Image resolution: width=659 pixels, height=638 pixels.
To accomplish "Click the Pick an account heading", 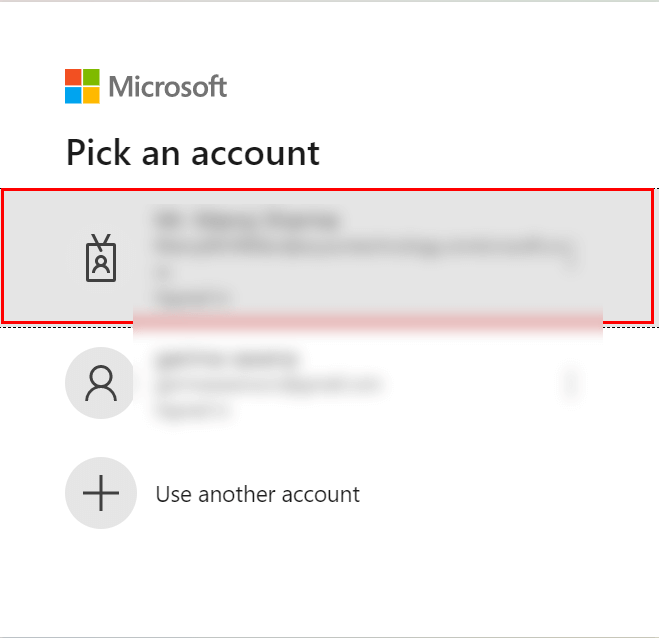I will point(193,153).
